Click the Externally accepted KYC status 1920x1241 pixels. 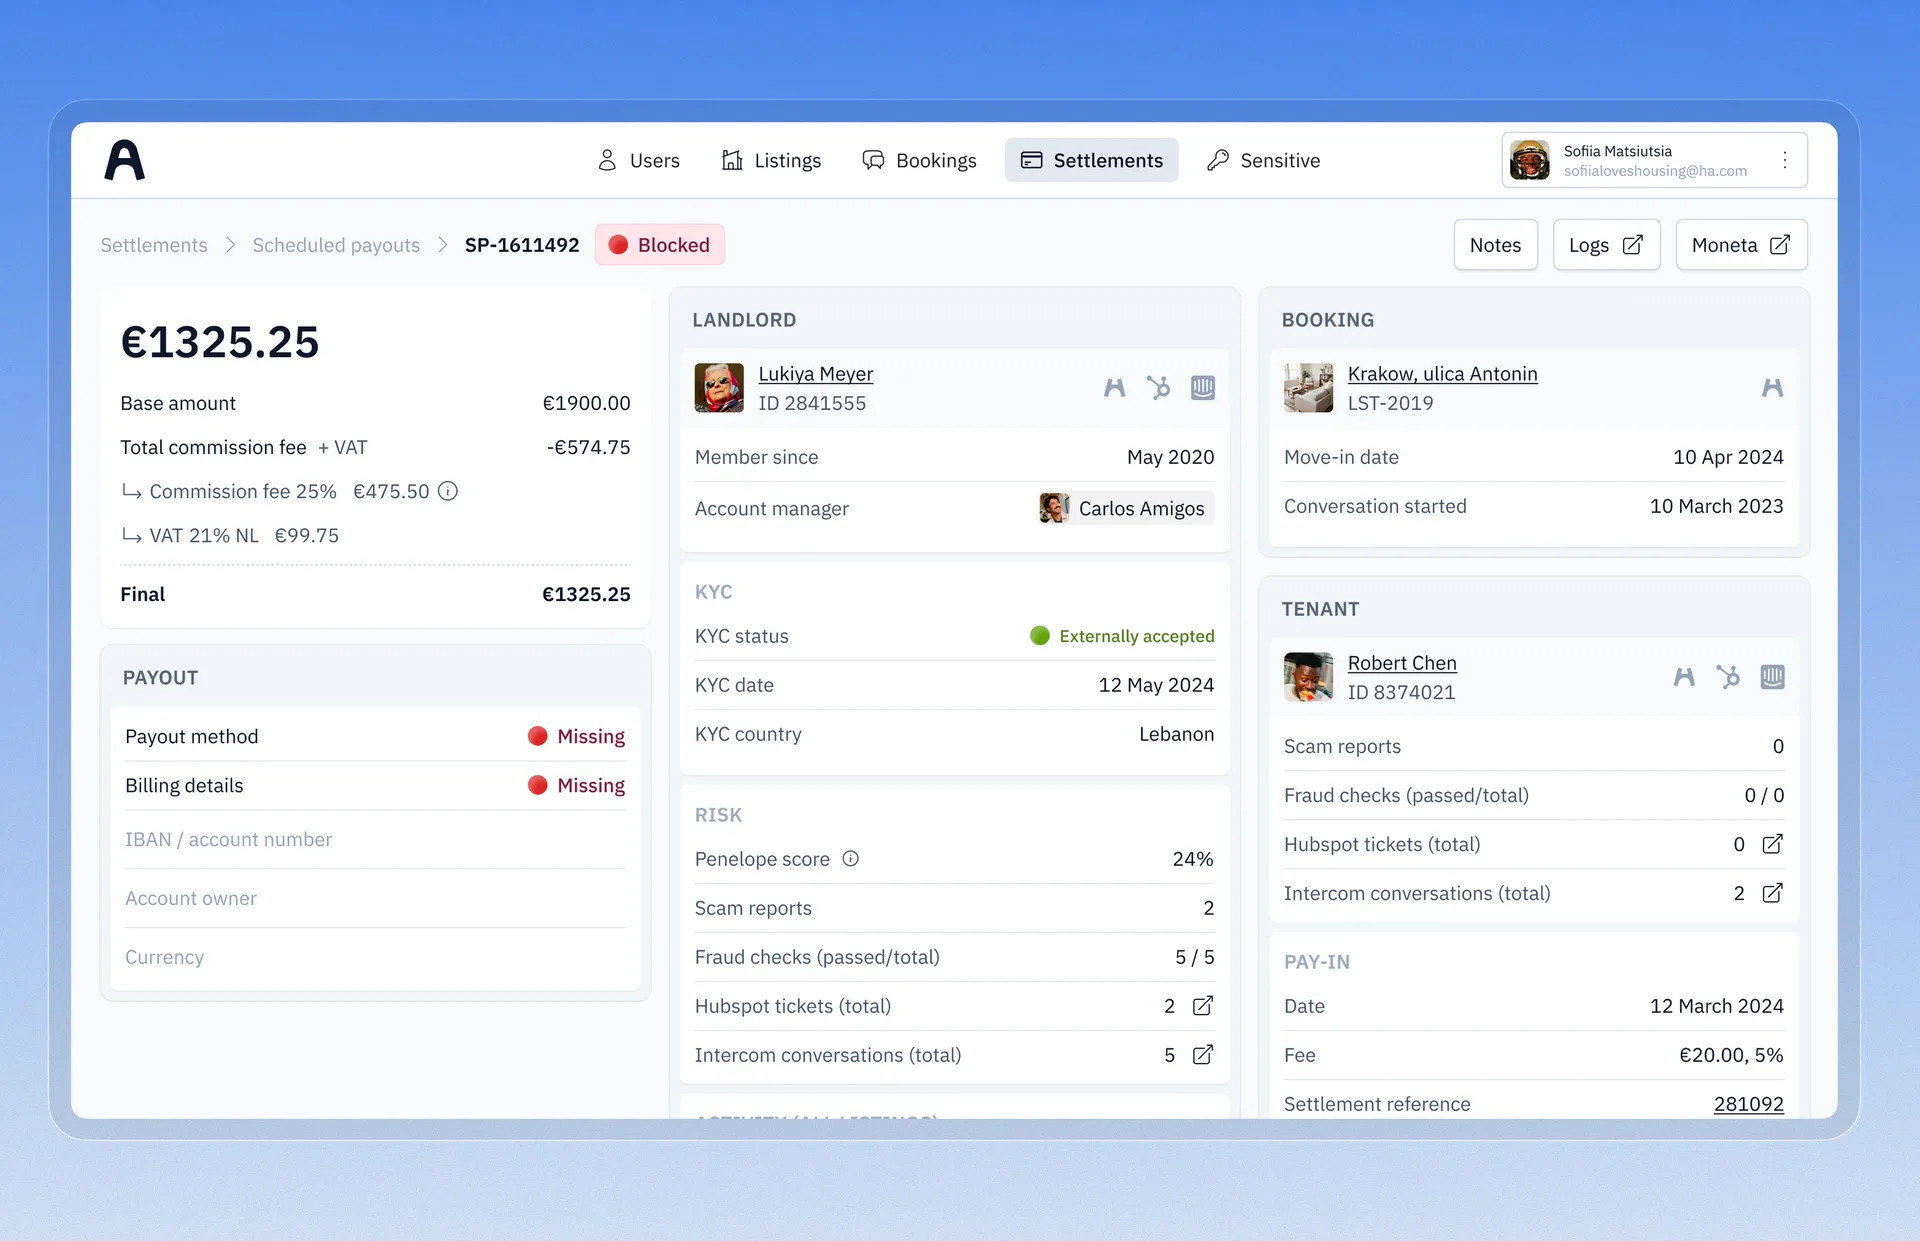click(1122, 636)
